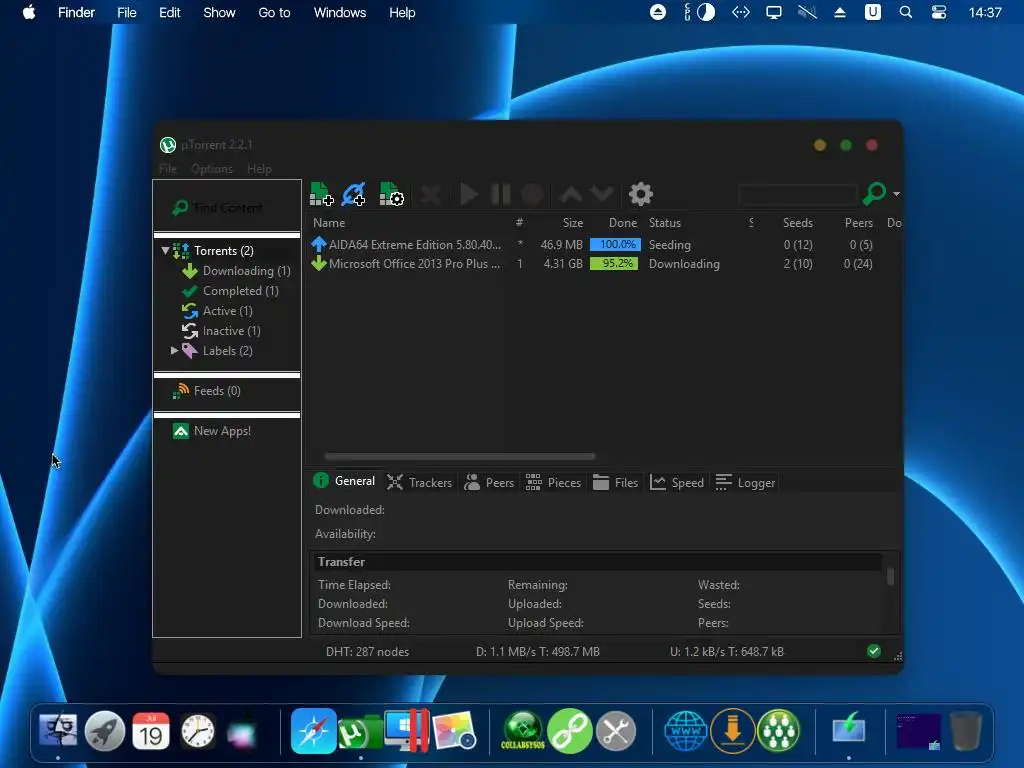This screenshot has height=768, width=1024.
Task: Switch to the Peers tab
Action: pos(489,483)
